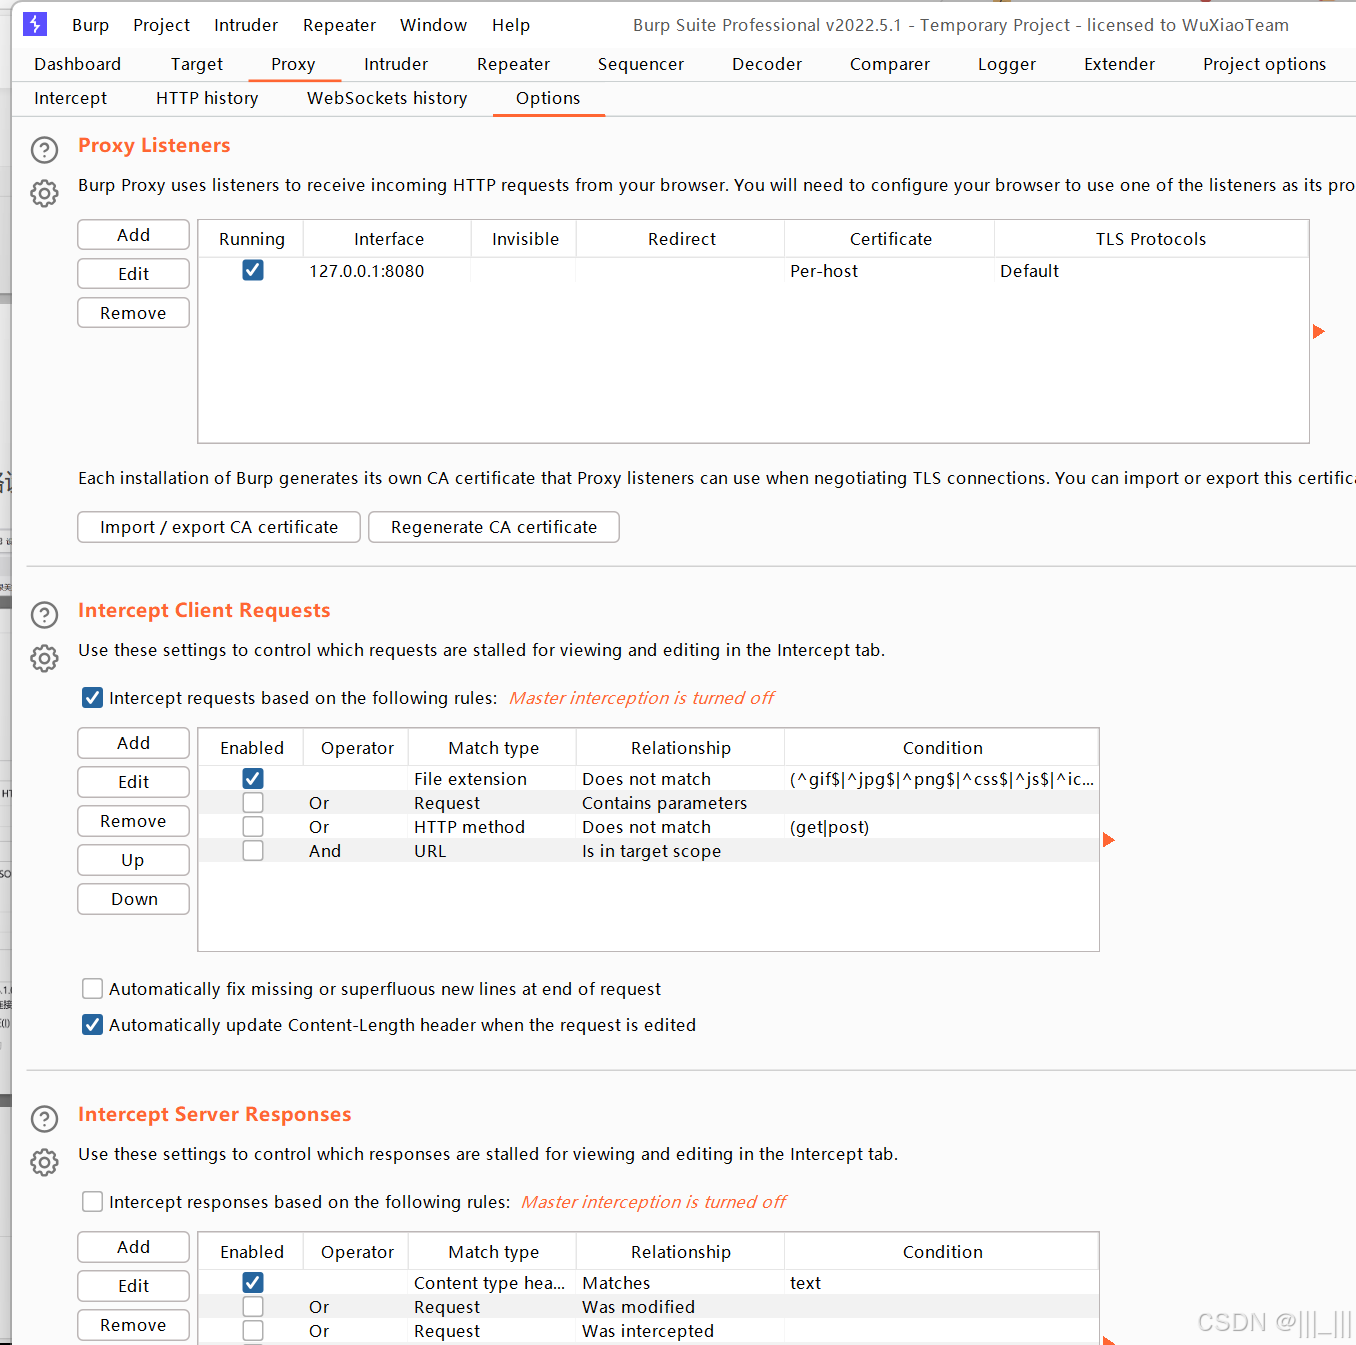
Task: Check 'Automatically fix missing or superfluous new lines'
Action: (x=92, y=988)
